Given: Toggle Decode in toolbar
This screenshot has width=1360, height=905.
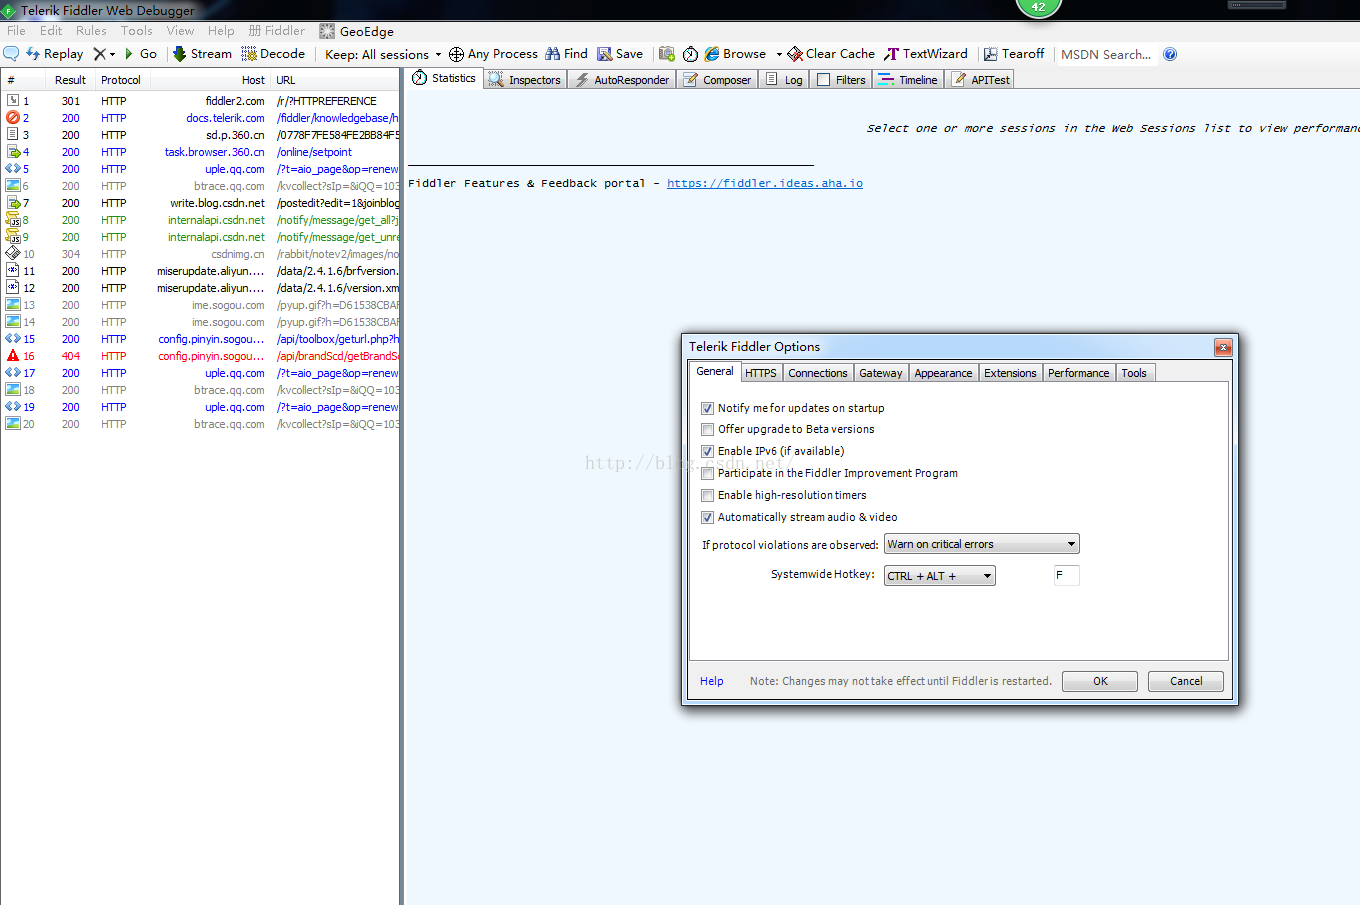Looking at the screenshot, I should [273, 54].
